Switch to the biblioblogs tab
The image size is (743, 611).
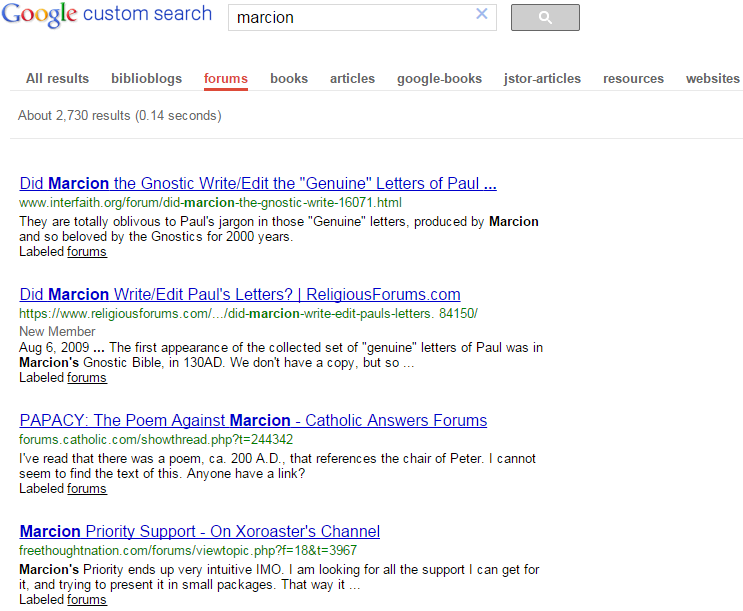[x=146, y=78]
